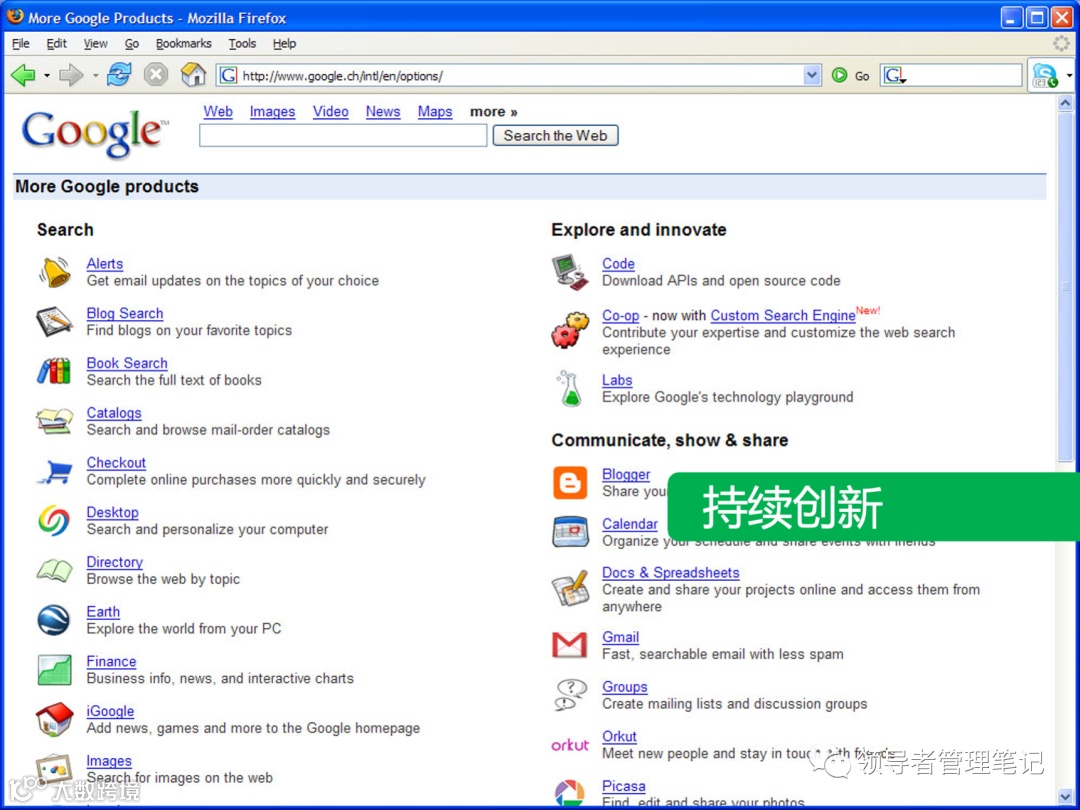Click the News link above search box
The height and width of the screenshot is (810, 1080).
tap(383, 112)
